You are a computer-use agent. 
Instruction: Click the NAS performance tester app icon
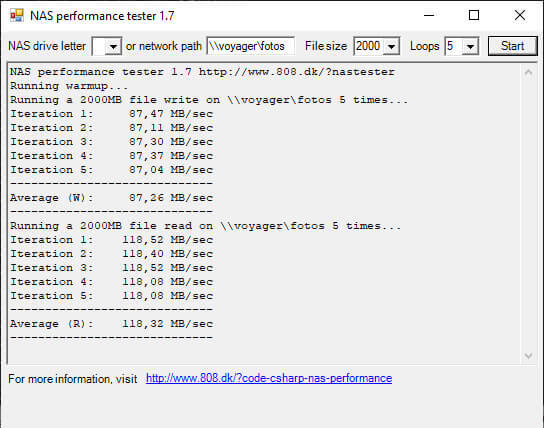(16, 16)
